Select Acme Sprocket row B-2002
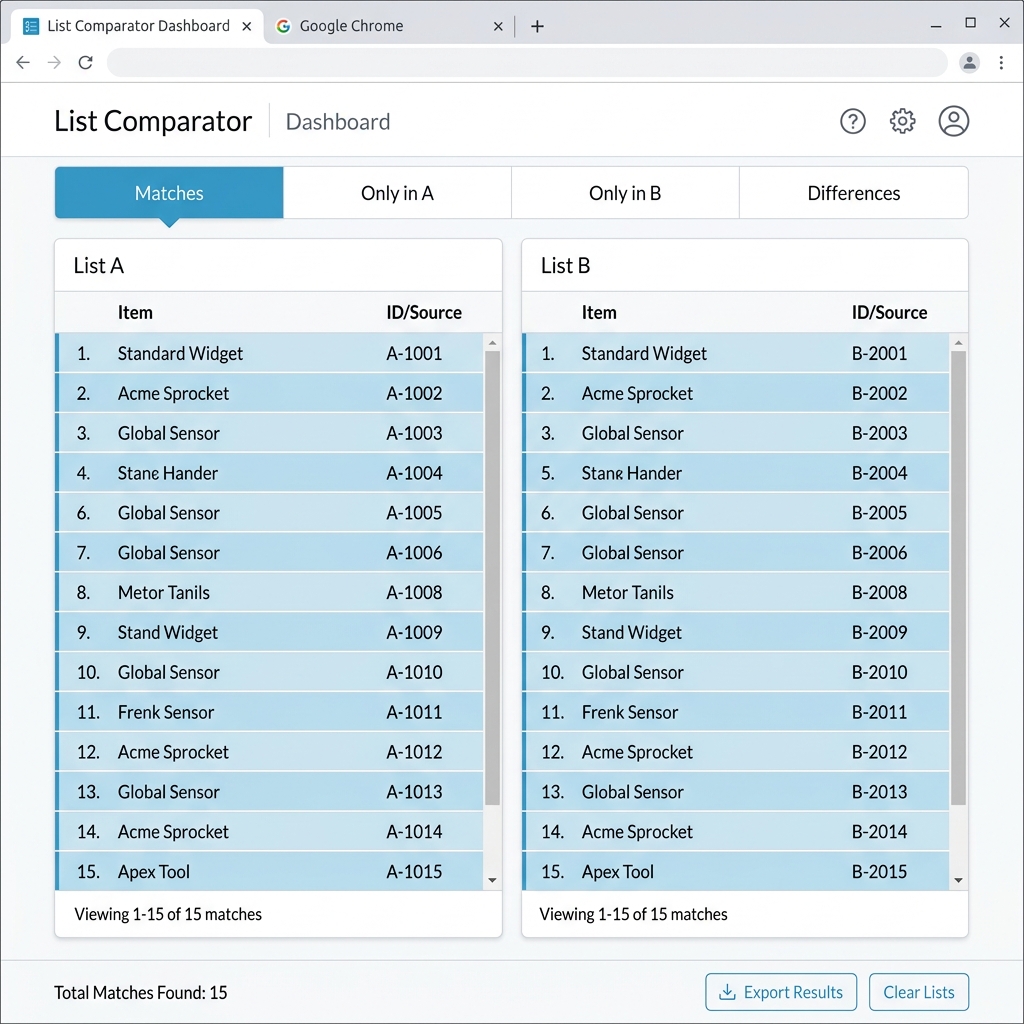Image resolution: width=1024 pixels, height=1024 pixels. [735, 393]
